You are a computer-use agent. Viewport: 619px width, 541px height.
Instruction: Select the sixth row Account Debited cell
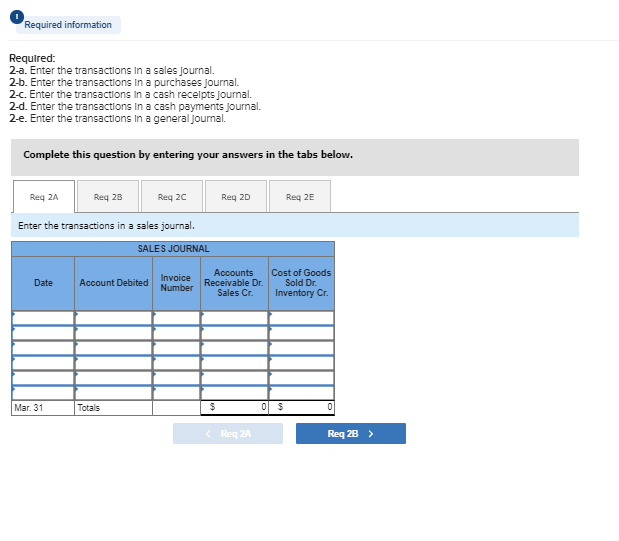click(x=113, y=393)
